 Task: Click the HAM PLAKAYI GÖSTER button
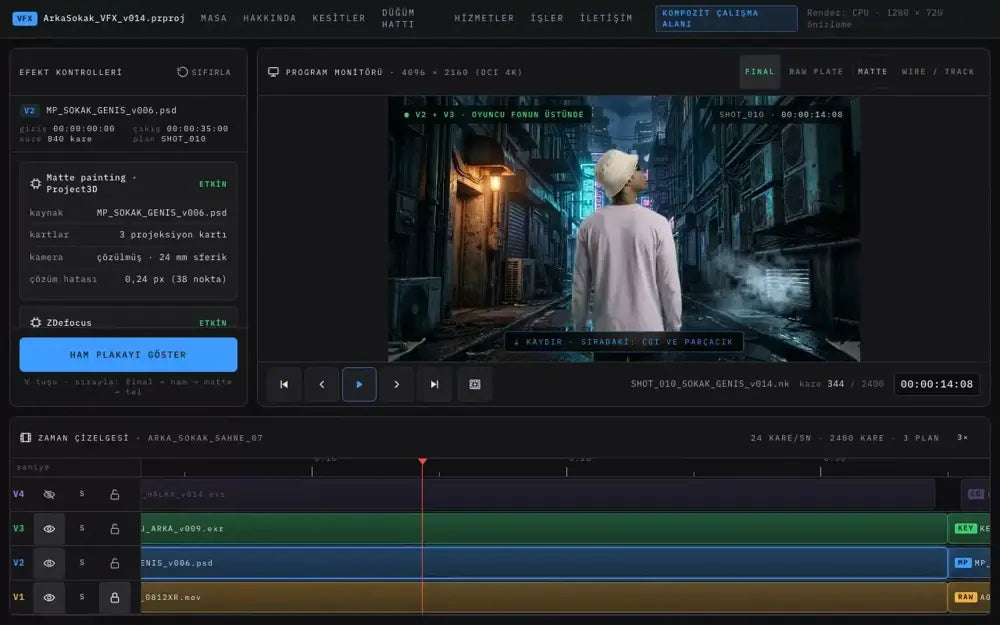[128, 355]
